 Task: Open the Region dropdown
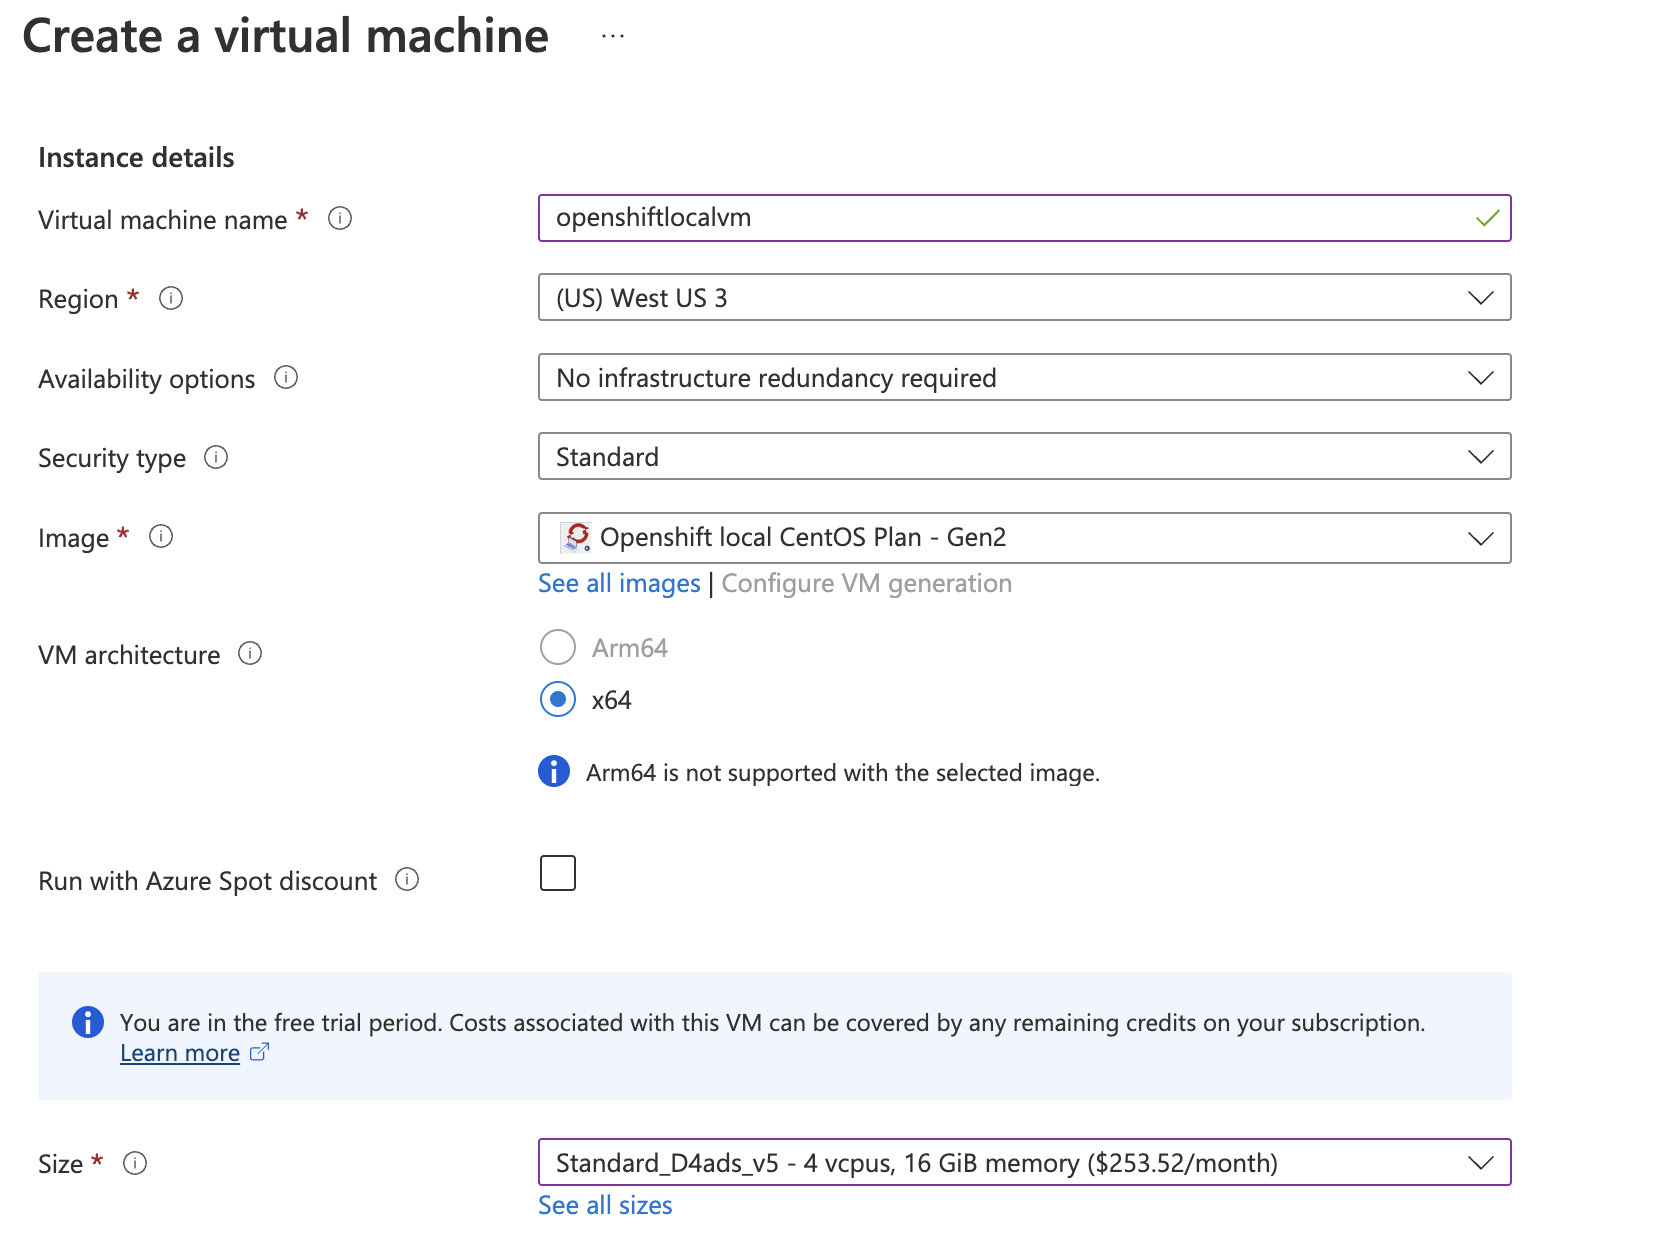coord(1024,297)
